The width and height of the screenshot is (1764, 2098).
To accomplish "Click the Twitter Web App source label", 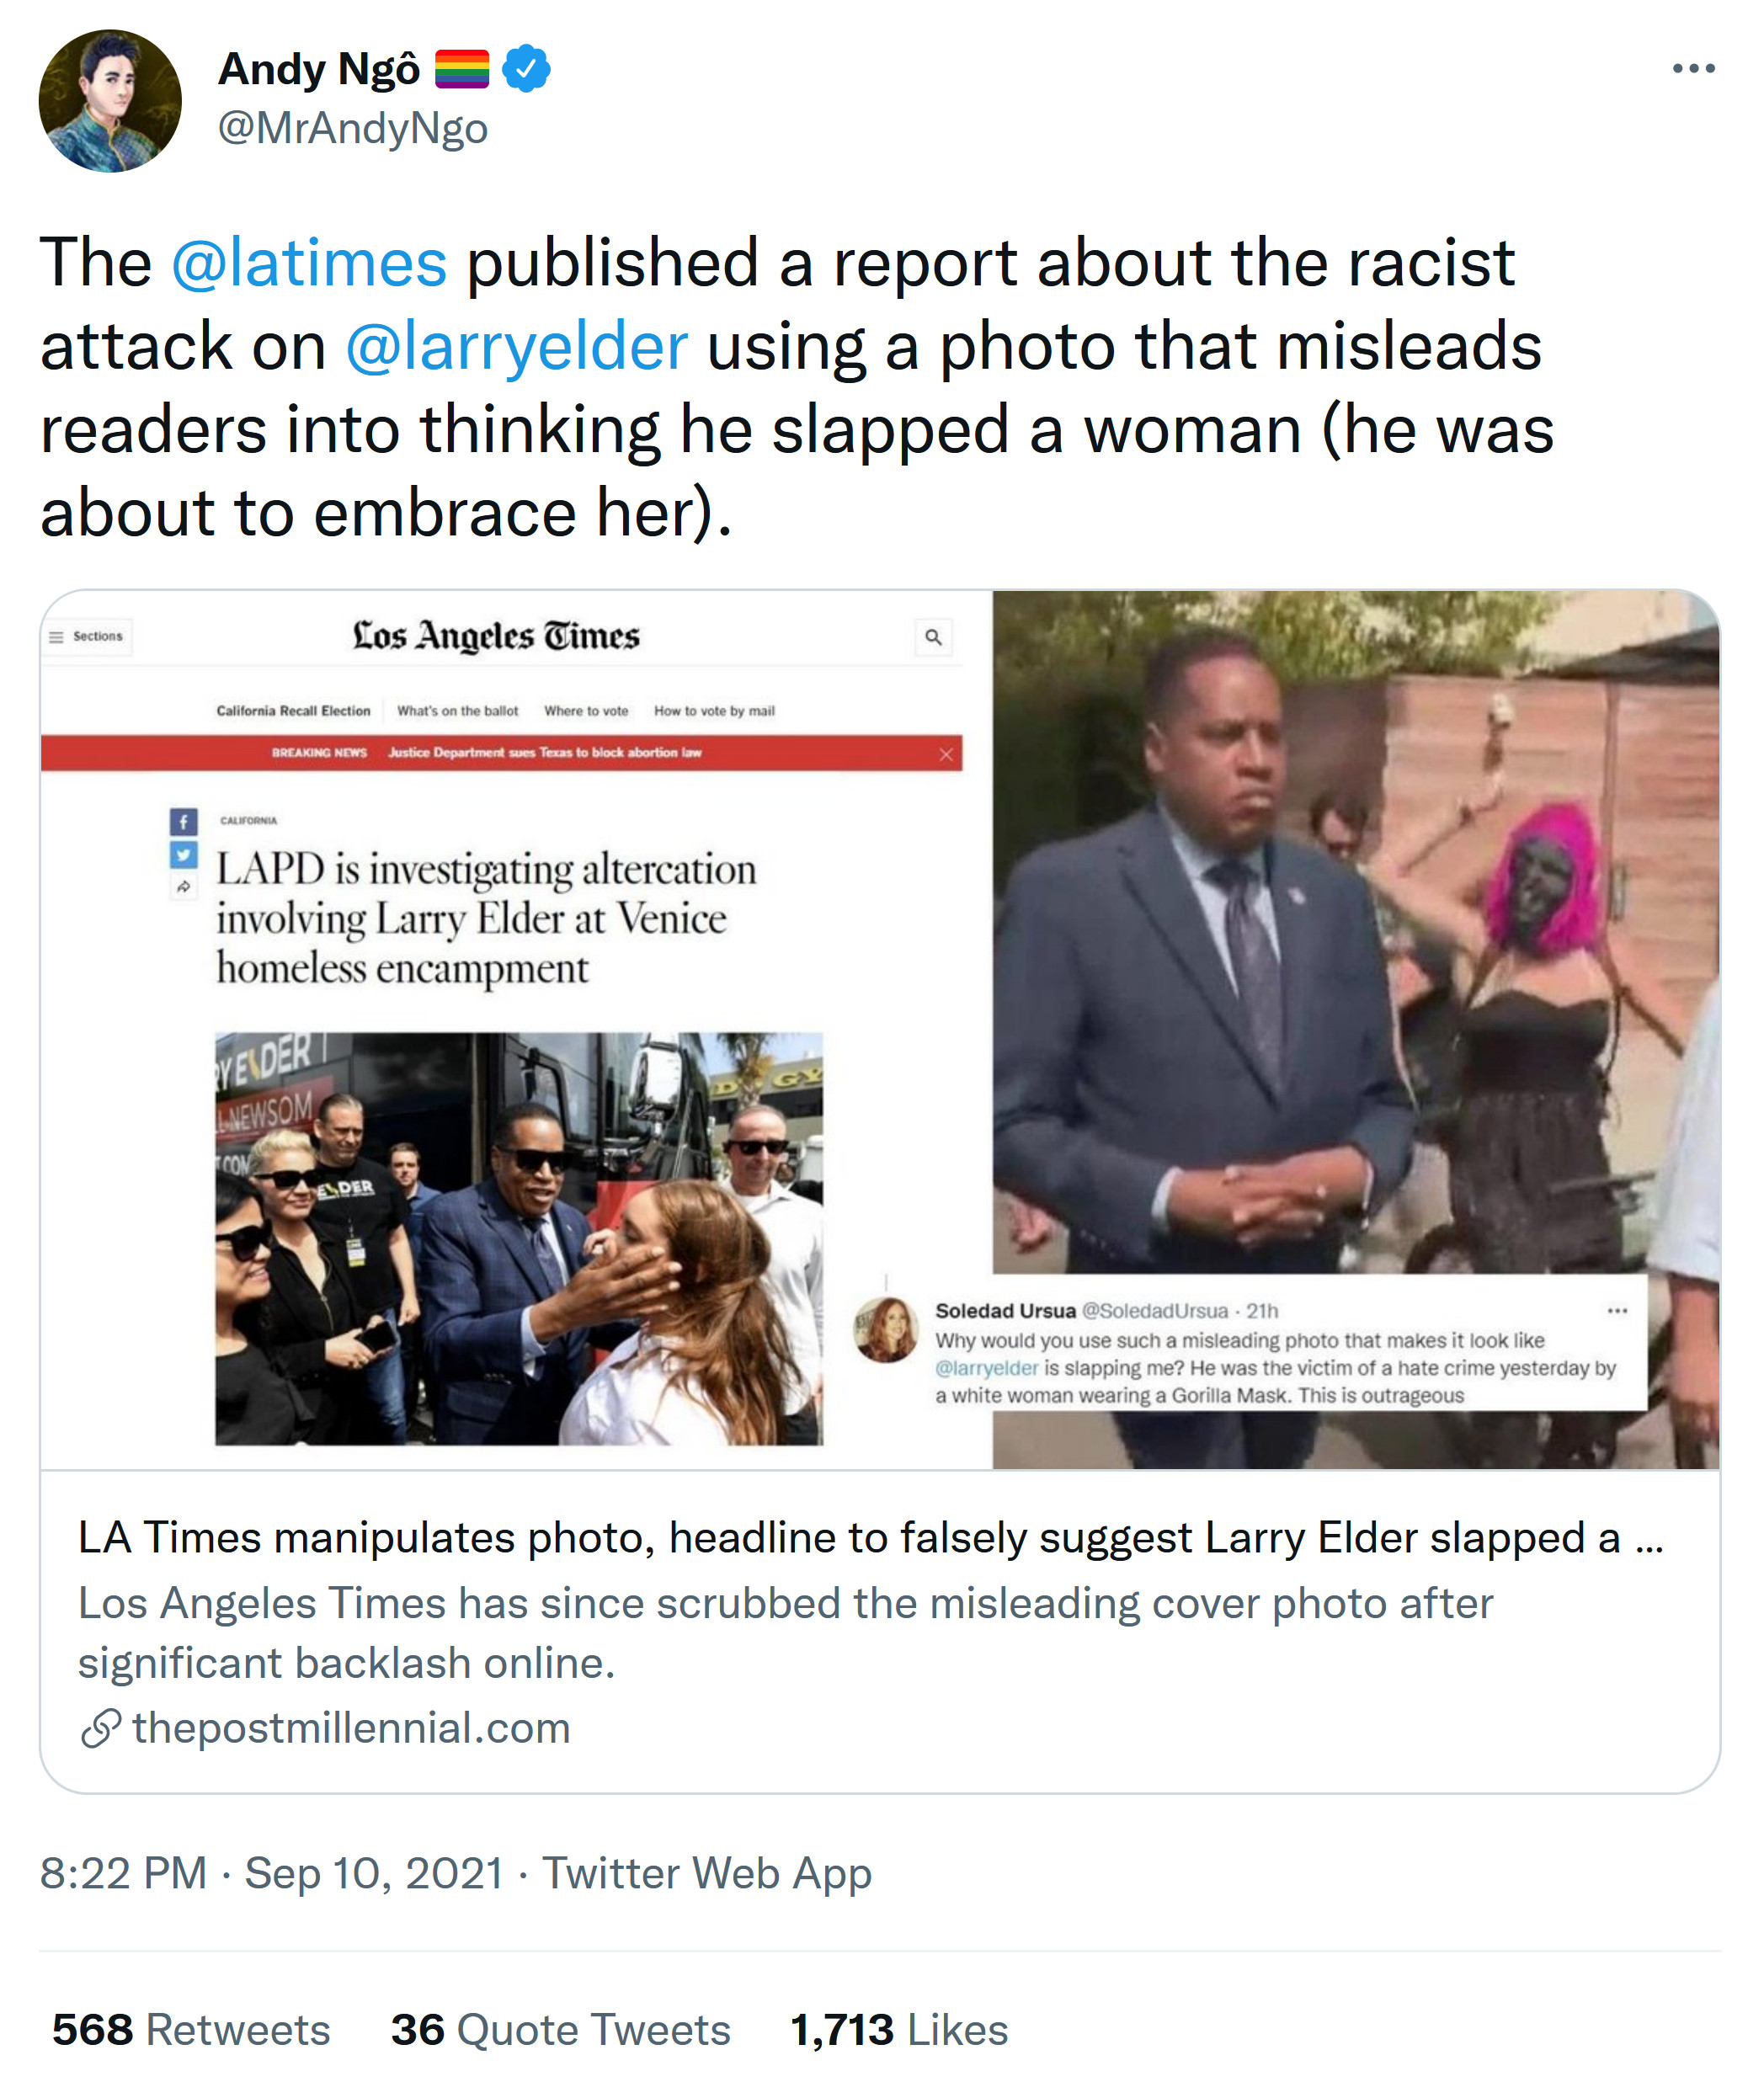I will tap(707, 1873).
